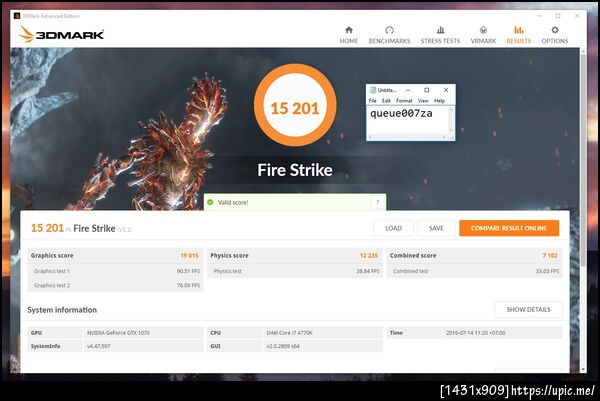Click the Show Details button
The width and height of the screenshot is (600, 401).
528,309
